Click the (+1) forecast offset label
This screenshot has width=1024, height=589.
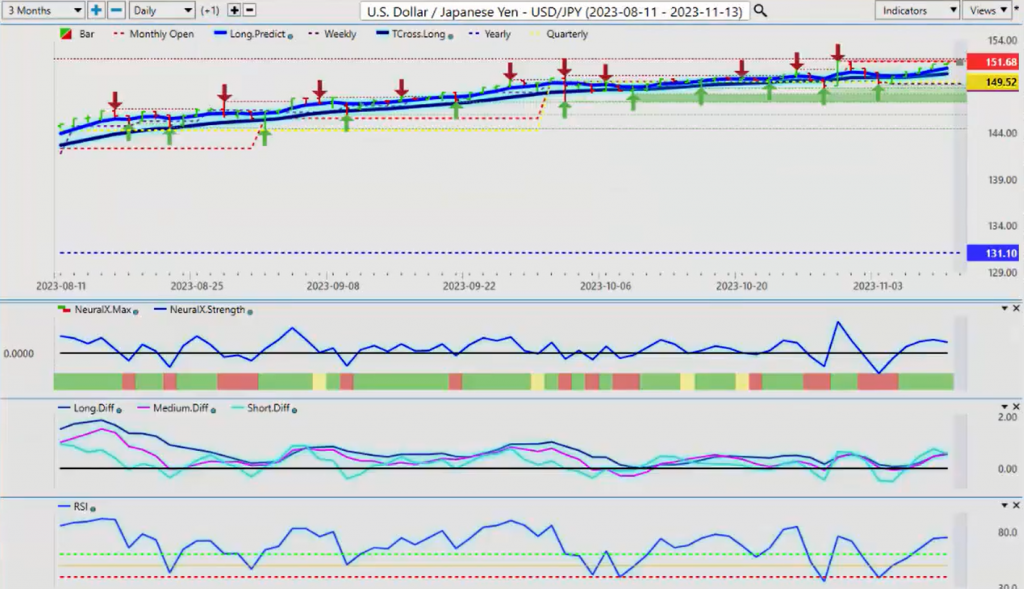pos(210,10)
